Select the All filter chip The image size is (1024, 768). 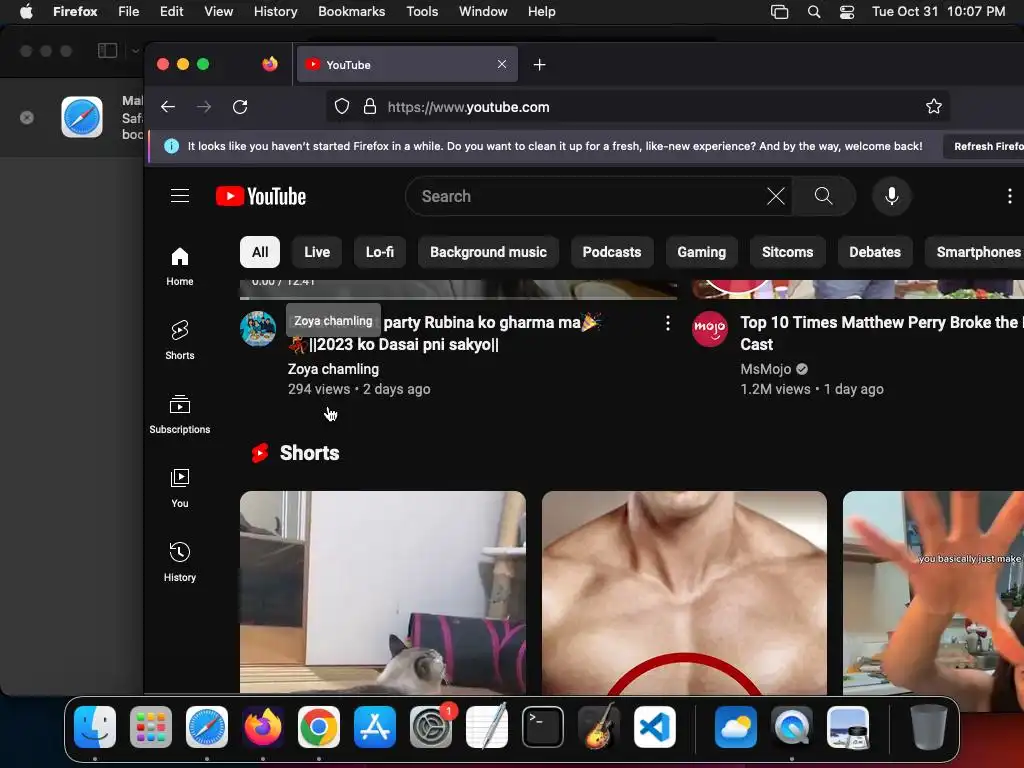[x=260, y=252]
